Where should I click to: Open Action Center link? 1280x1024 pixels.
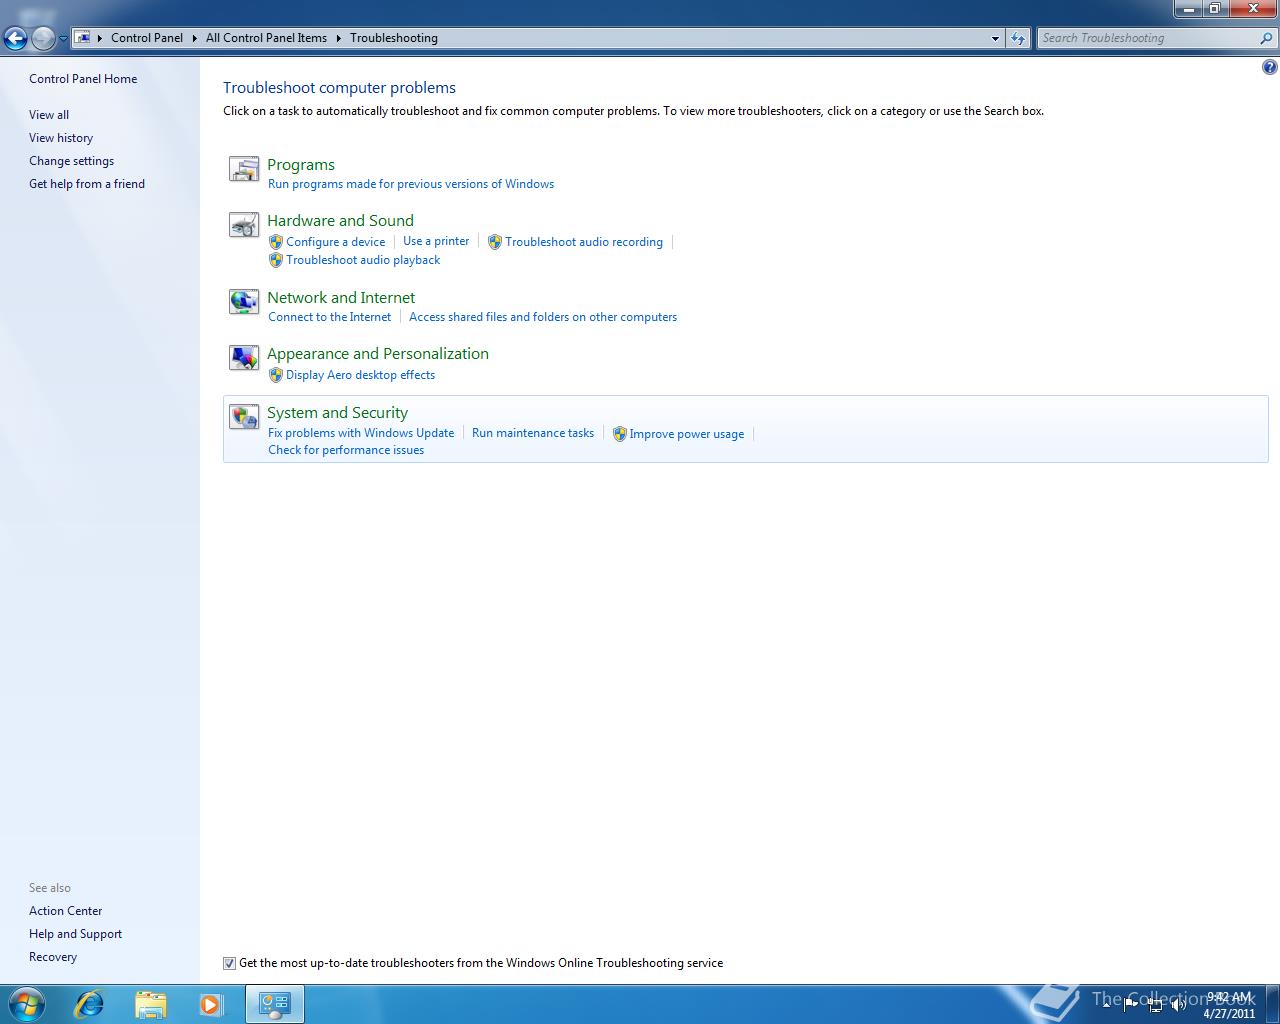click(x=65, y=911)
